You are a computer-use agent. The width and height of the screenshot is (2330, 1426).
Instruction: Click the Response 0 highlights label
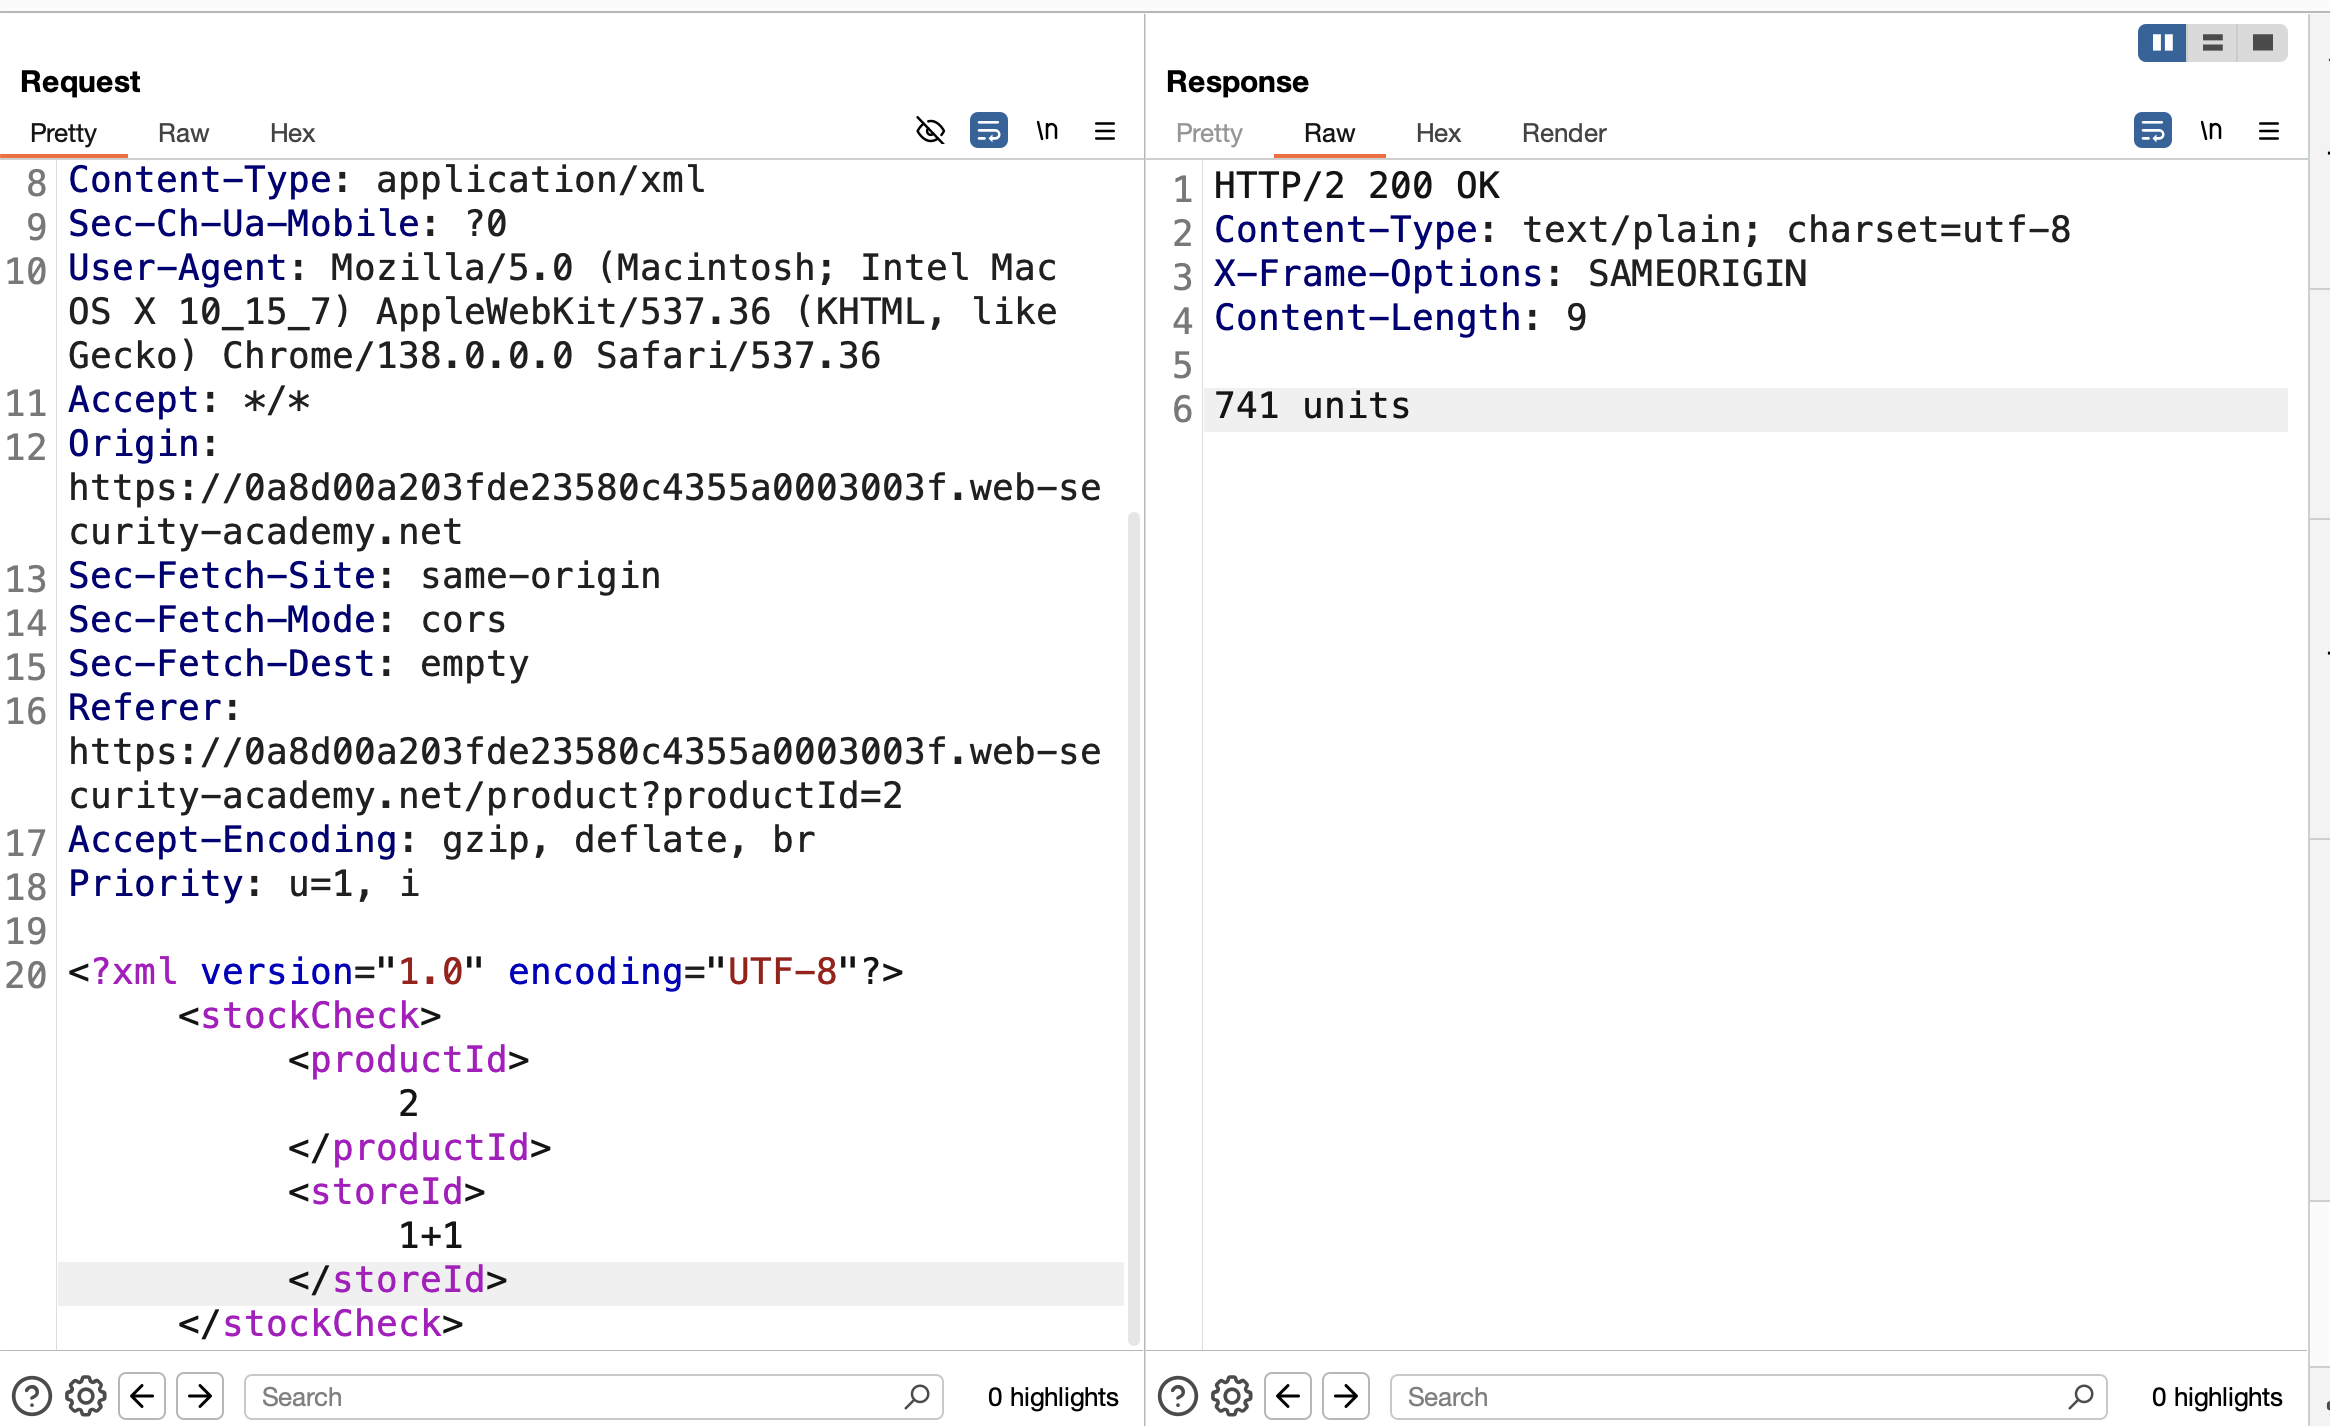[x=2217, y=1397]
